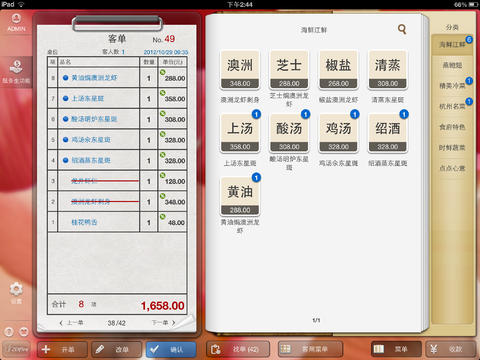
Task: Select order row 1 桂花鸭舌
Action: [117, 222]
